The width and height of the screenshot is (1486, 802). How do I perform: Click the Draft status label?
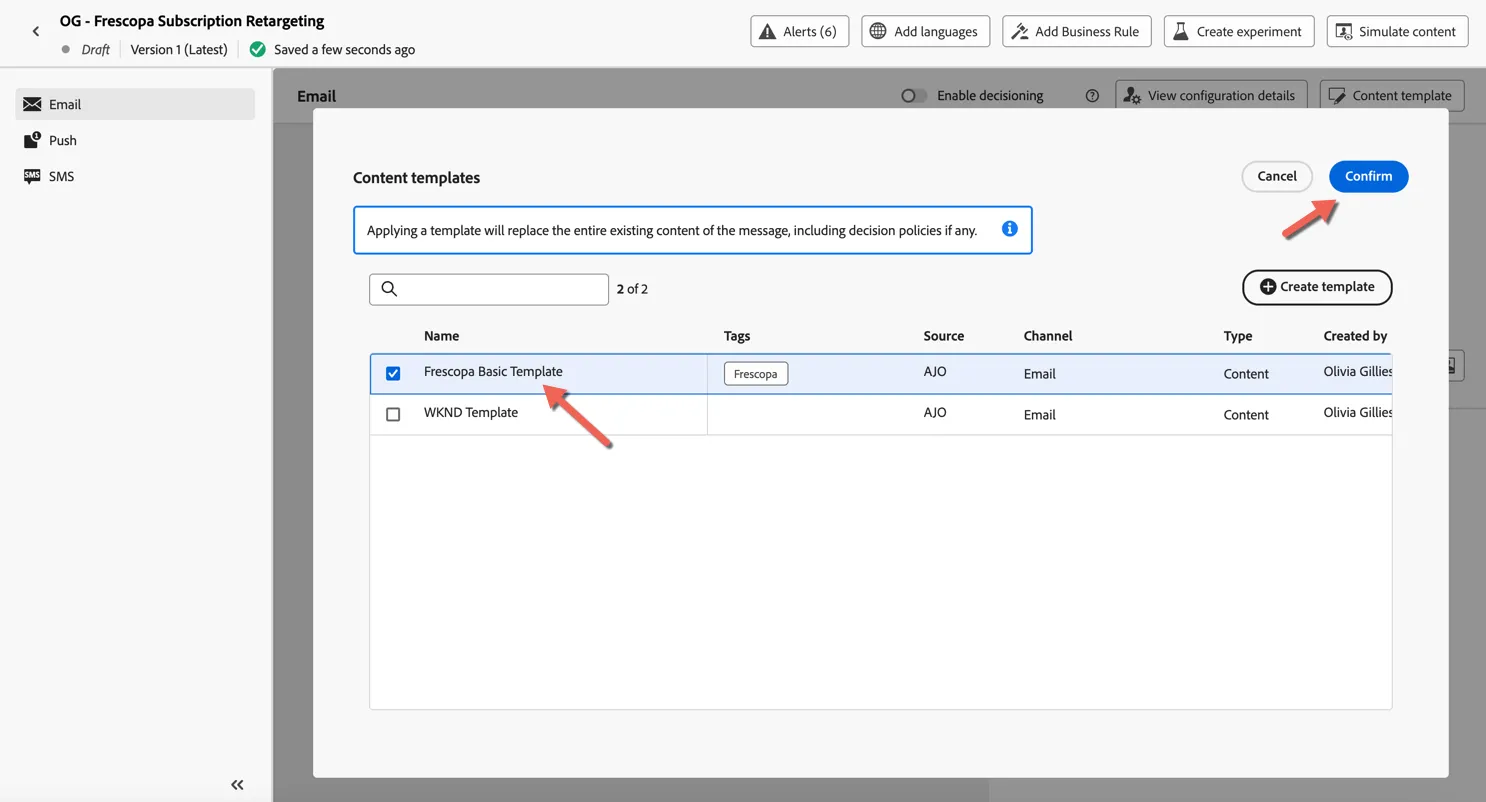[x=95, y=49]
